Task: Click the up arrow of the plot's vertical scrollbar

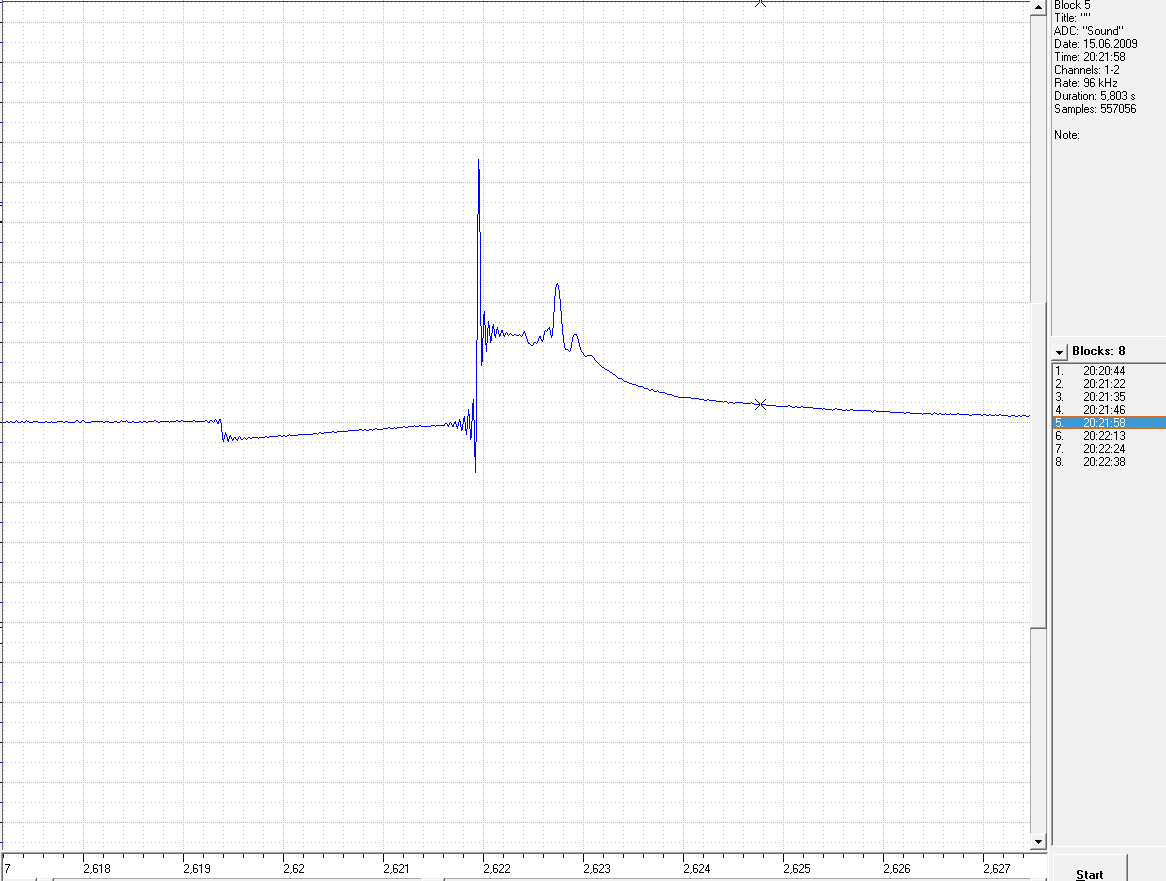Action: pos(1038,7)
